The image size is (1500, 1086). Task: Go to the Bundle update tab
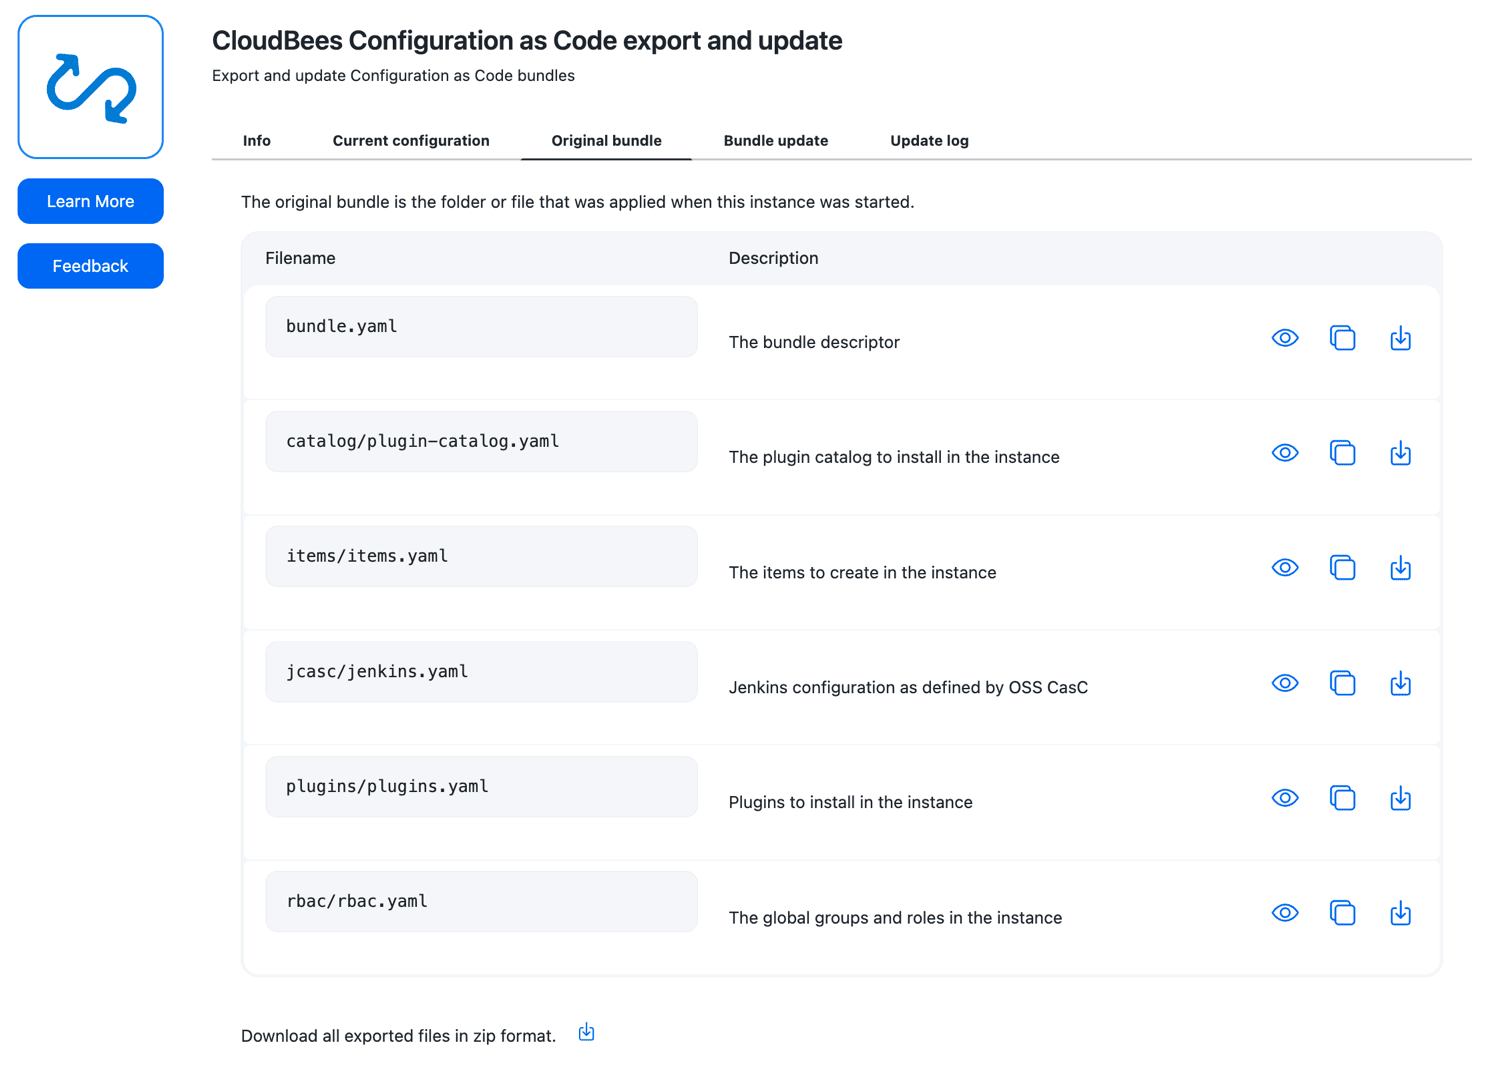pos(776,141)
